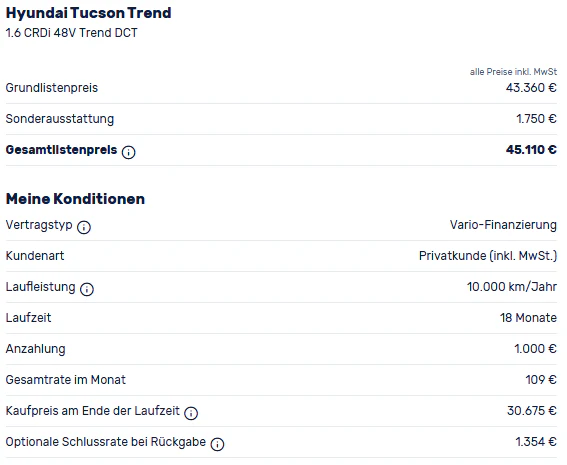Select the Privatkunde (inkl. MwSt.) value

488,256
